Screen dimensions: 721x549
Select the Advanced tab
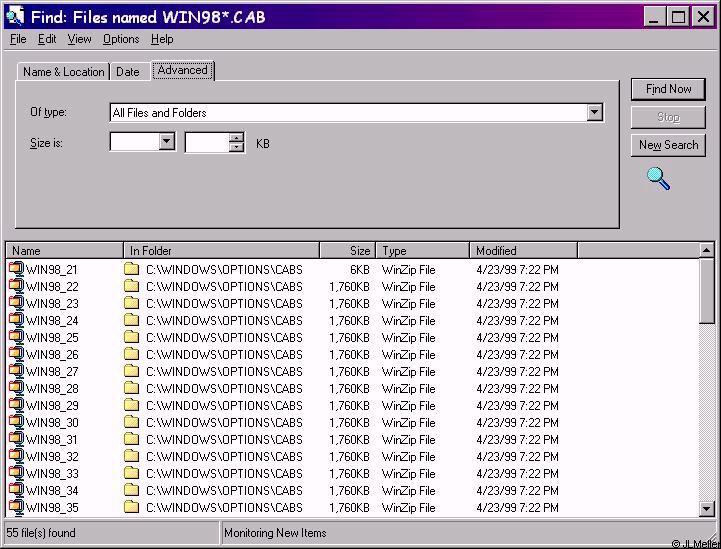coord(183,70)
